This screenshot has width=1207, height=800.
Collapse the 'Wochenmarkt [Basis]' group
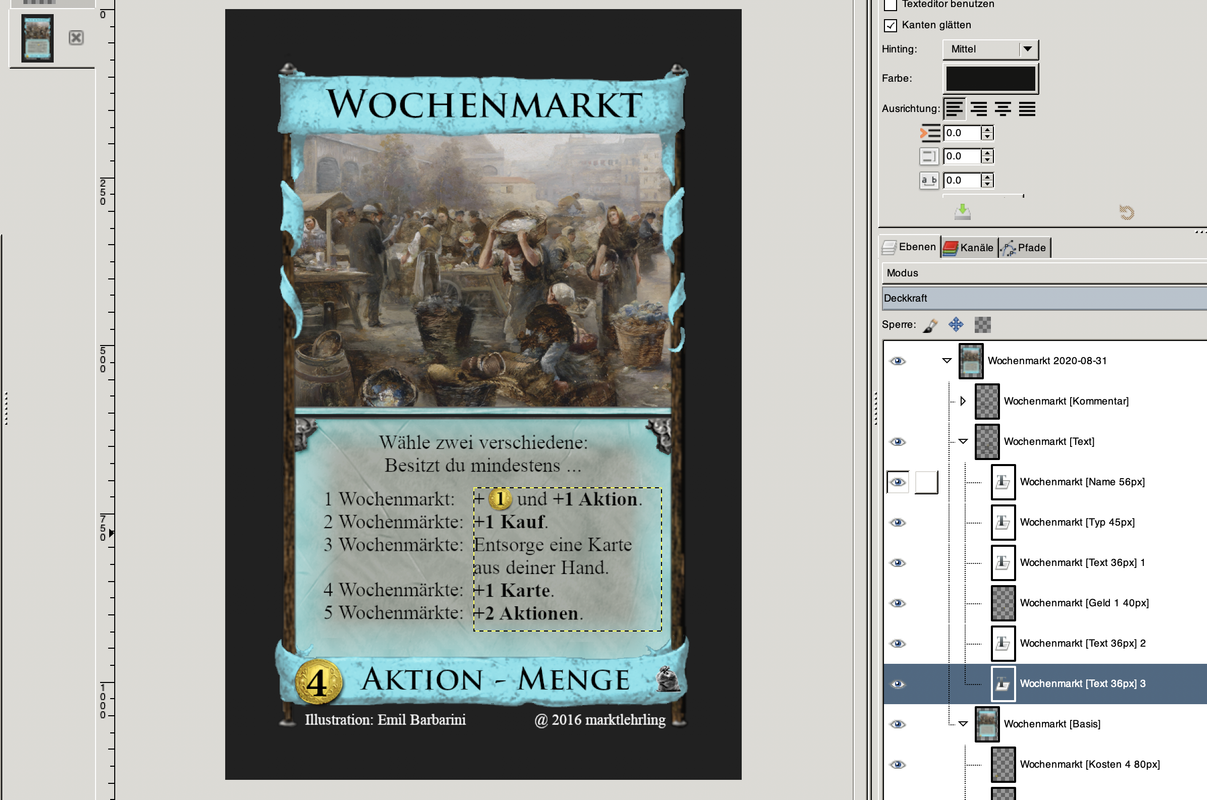coord(963,723)
